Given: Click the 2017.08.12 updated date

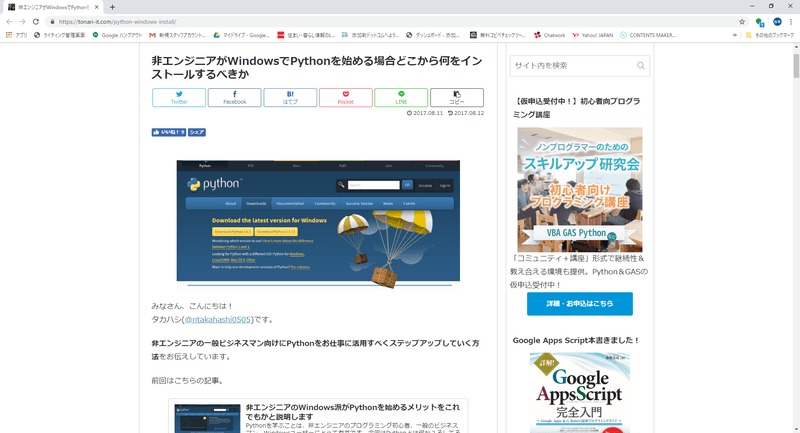Looking at the screenshot, I should point(466,113).
